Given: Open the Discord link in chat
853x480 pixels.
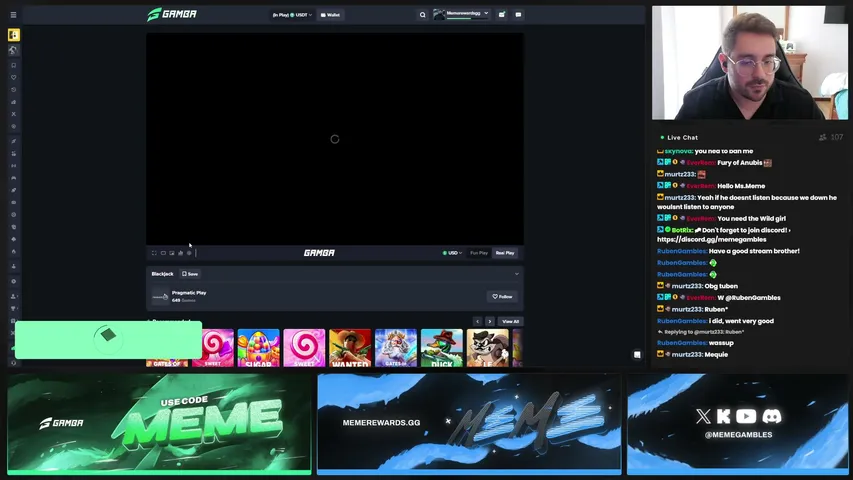Looking at the screenshot, I should [x=712, y=239].
